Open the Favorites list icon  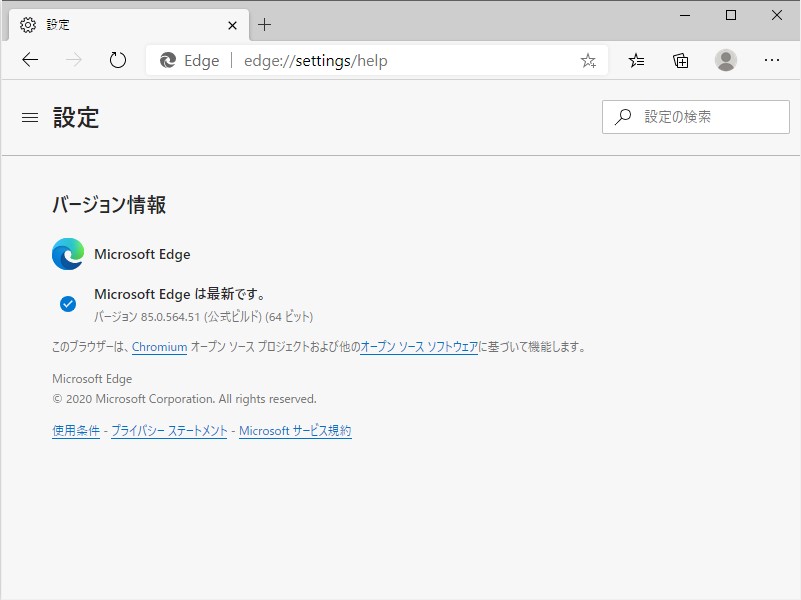[636, 60]
